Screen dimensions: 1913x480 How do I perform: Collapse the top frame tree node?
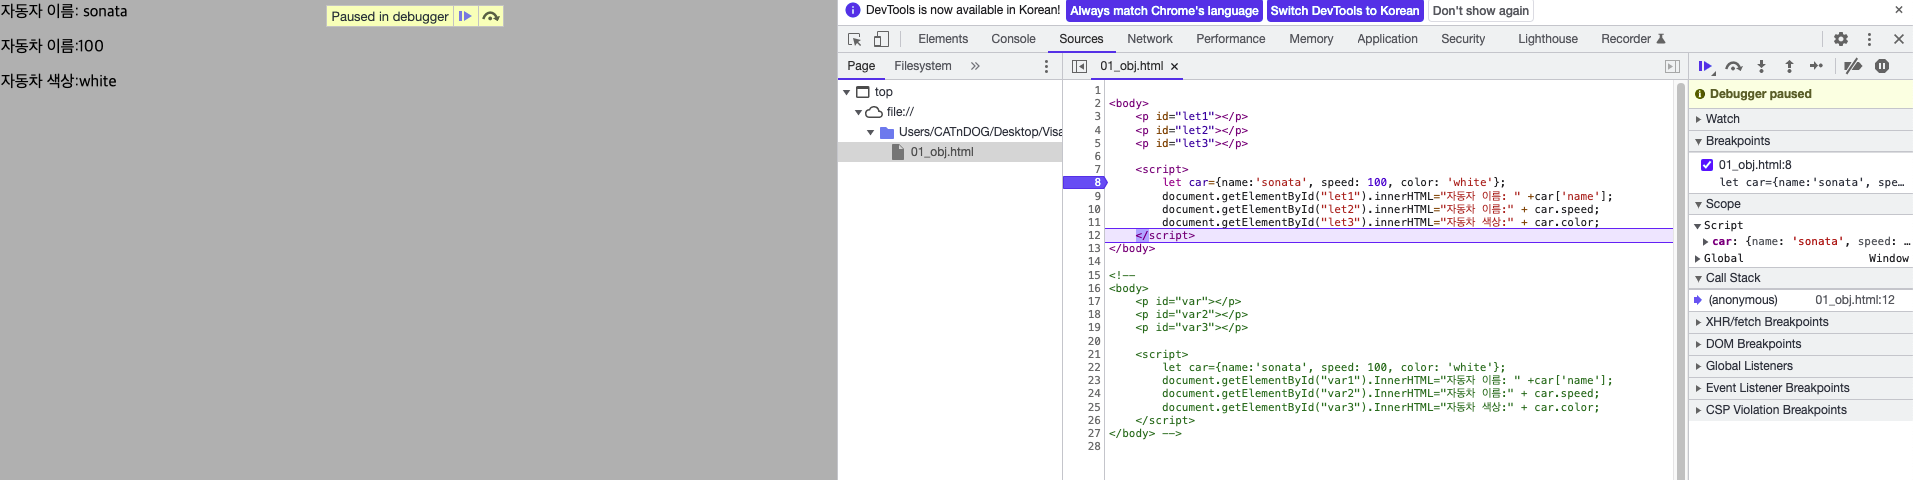pyautogui.click(x=847, y=92)
